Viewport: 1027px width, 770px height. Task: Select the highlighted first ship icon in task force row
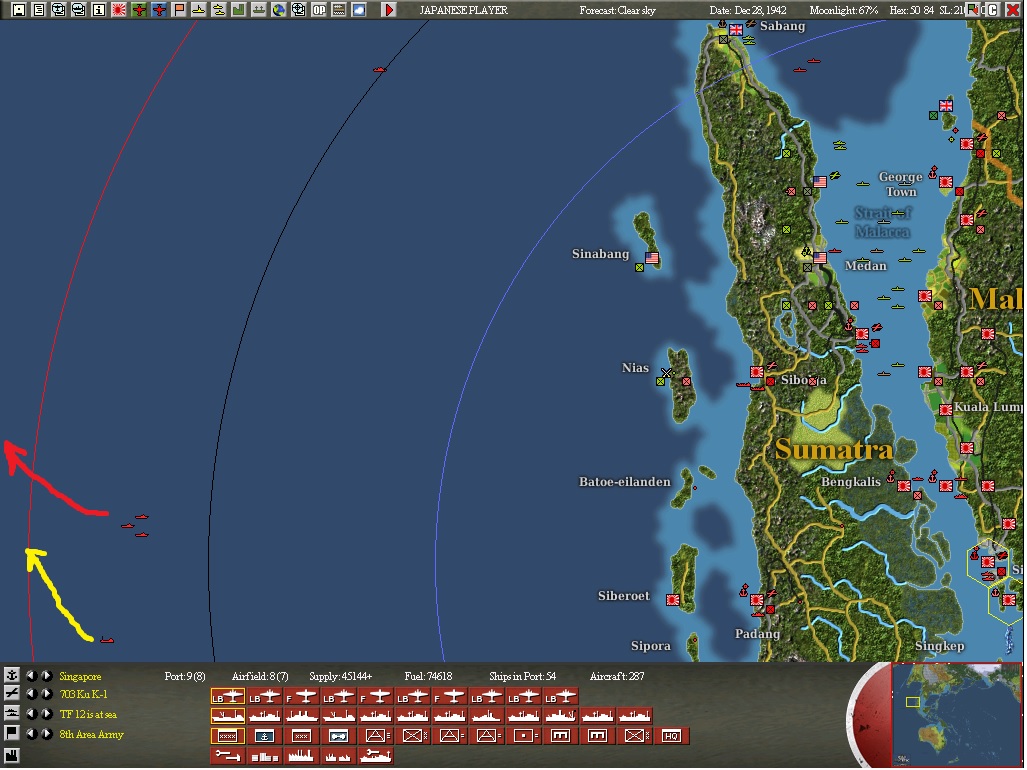(x=227, y=716)
